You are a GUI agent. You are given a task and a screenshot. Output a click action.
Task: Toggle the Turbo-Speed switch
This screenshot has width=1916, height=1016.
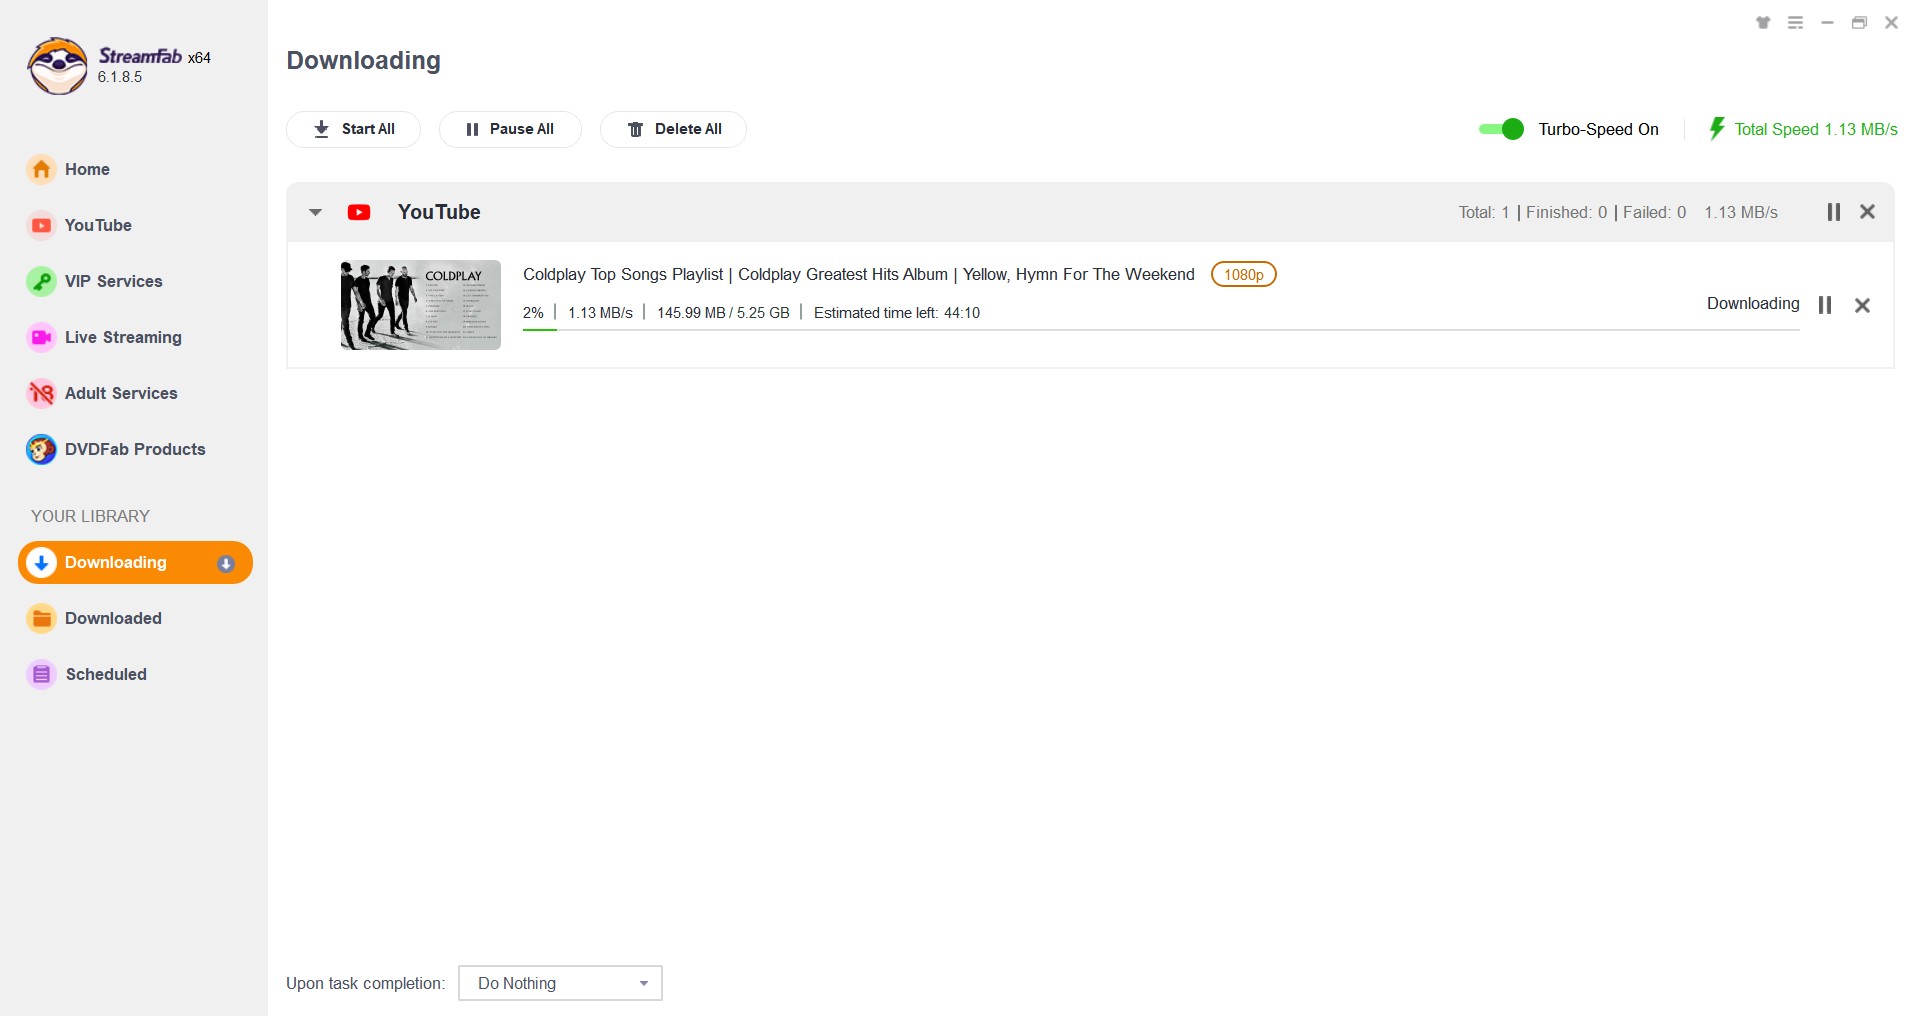point(1501,129)
